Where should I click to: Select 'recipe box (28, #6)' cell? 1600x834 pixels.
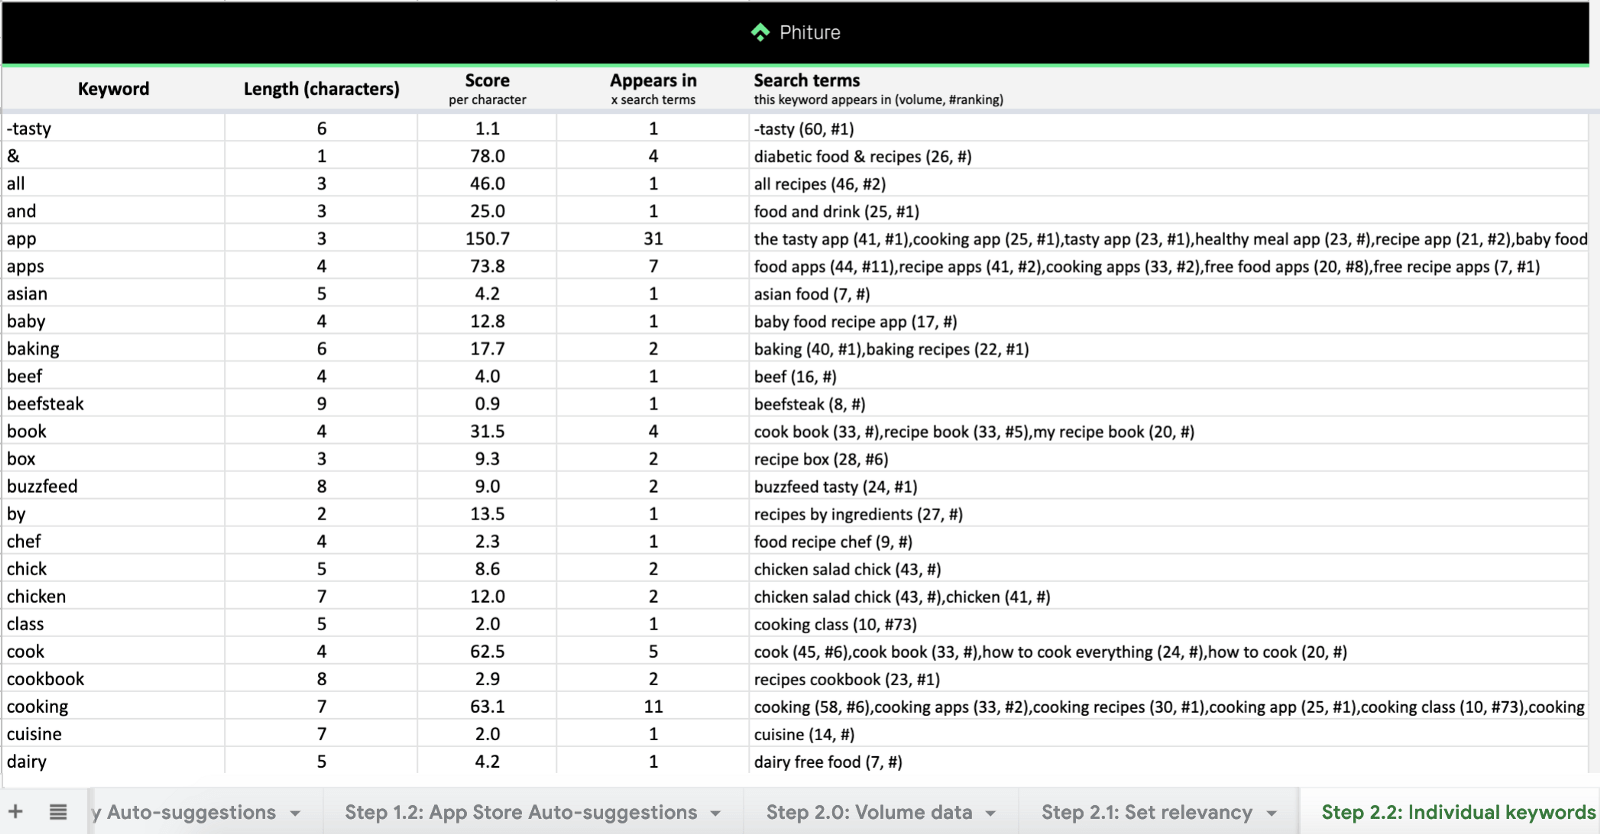pos(1168,458)
